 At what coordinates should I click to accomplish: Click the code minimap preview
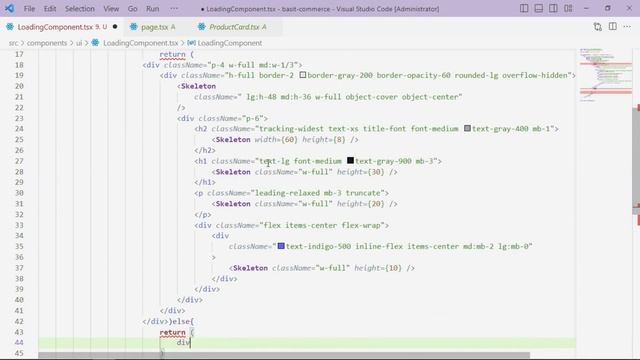pos(606,76)
